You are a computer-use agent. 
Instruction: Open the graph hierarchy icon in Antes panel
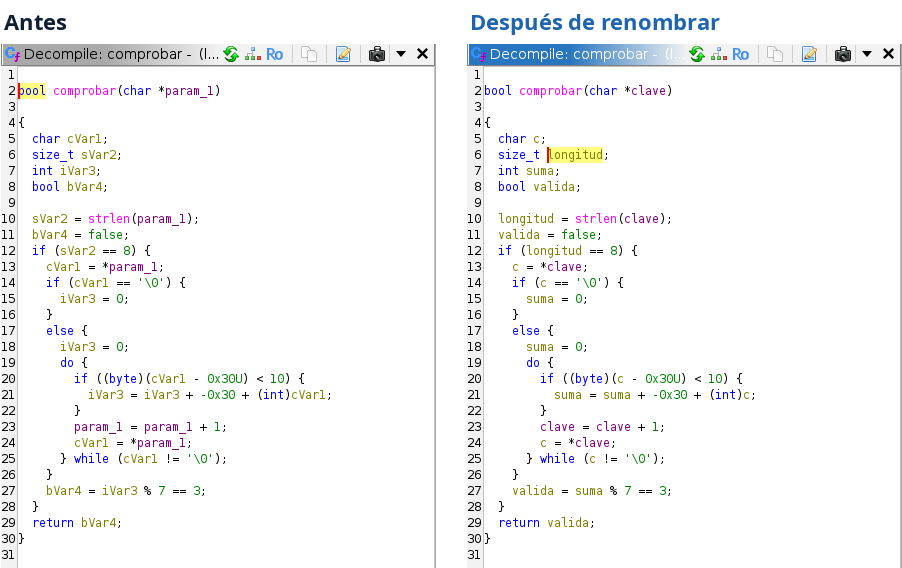[x=253, y=54]
